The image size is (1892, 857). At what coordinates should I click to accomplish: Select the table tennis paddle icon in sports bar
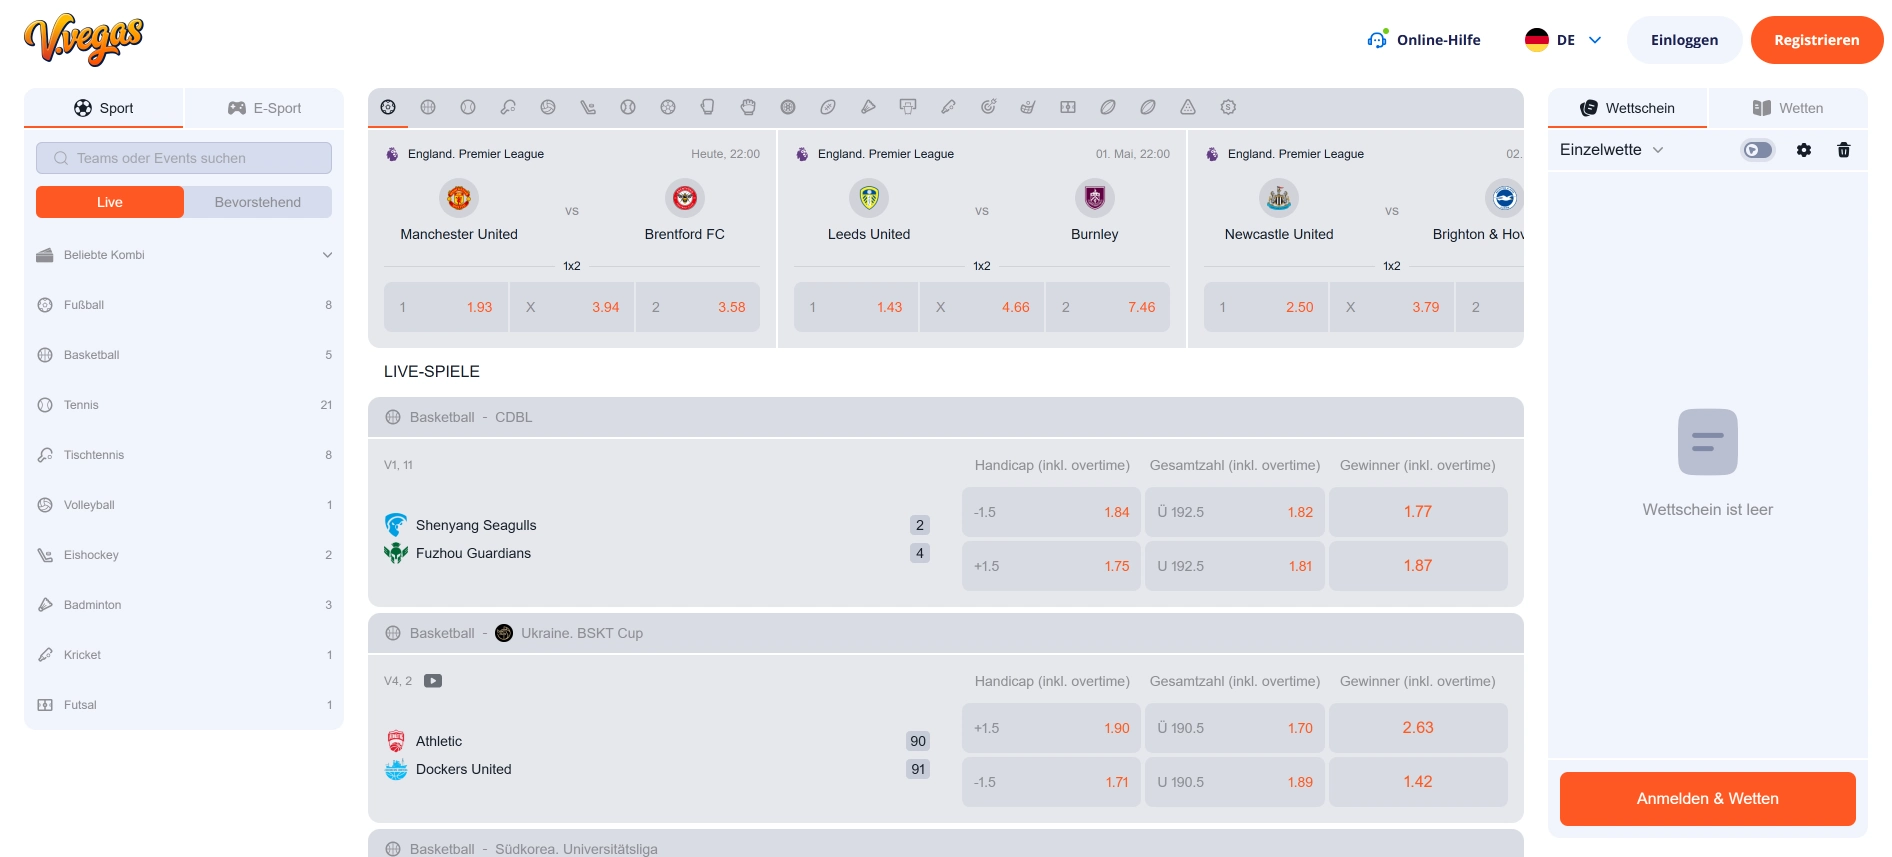[508, 107]
